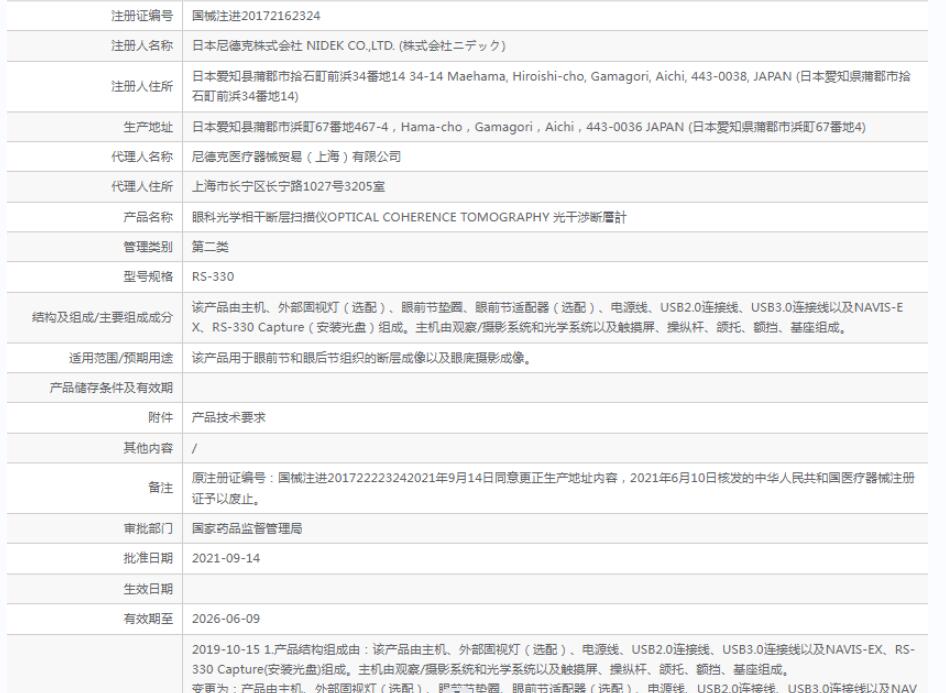The width and height of the screenshot is (946, 693).
Task: Select the 该产品用于眼前节 intended use text
Action: pos(361,358)
